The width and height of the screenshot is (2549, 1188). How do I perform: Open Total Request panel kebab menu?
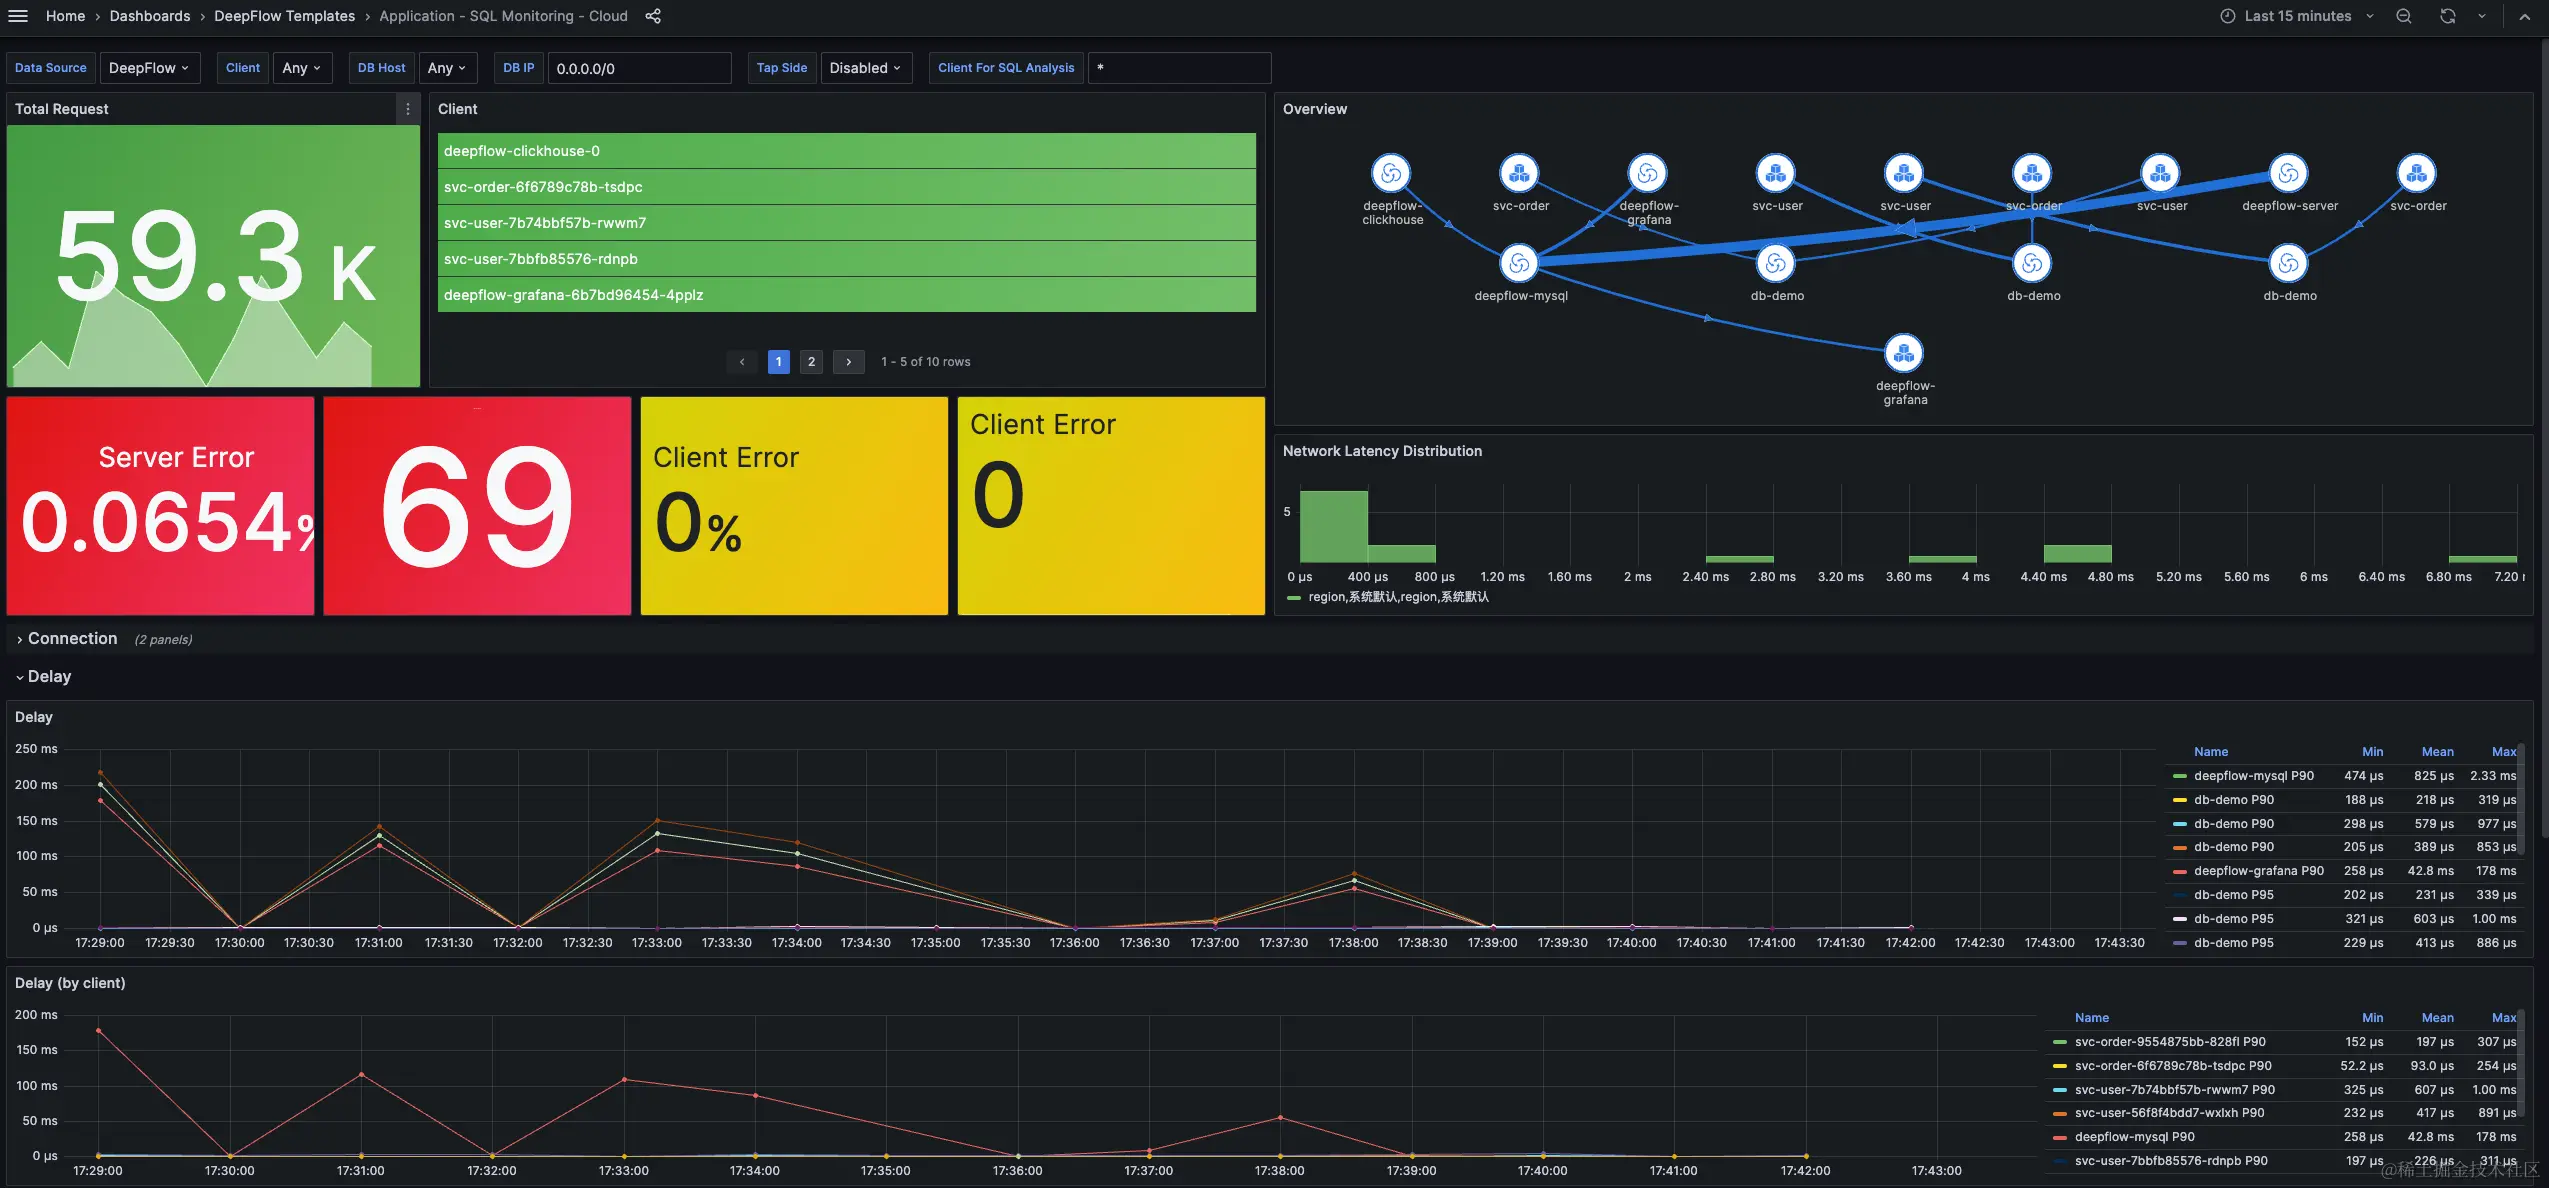[x=407, y=109]
